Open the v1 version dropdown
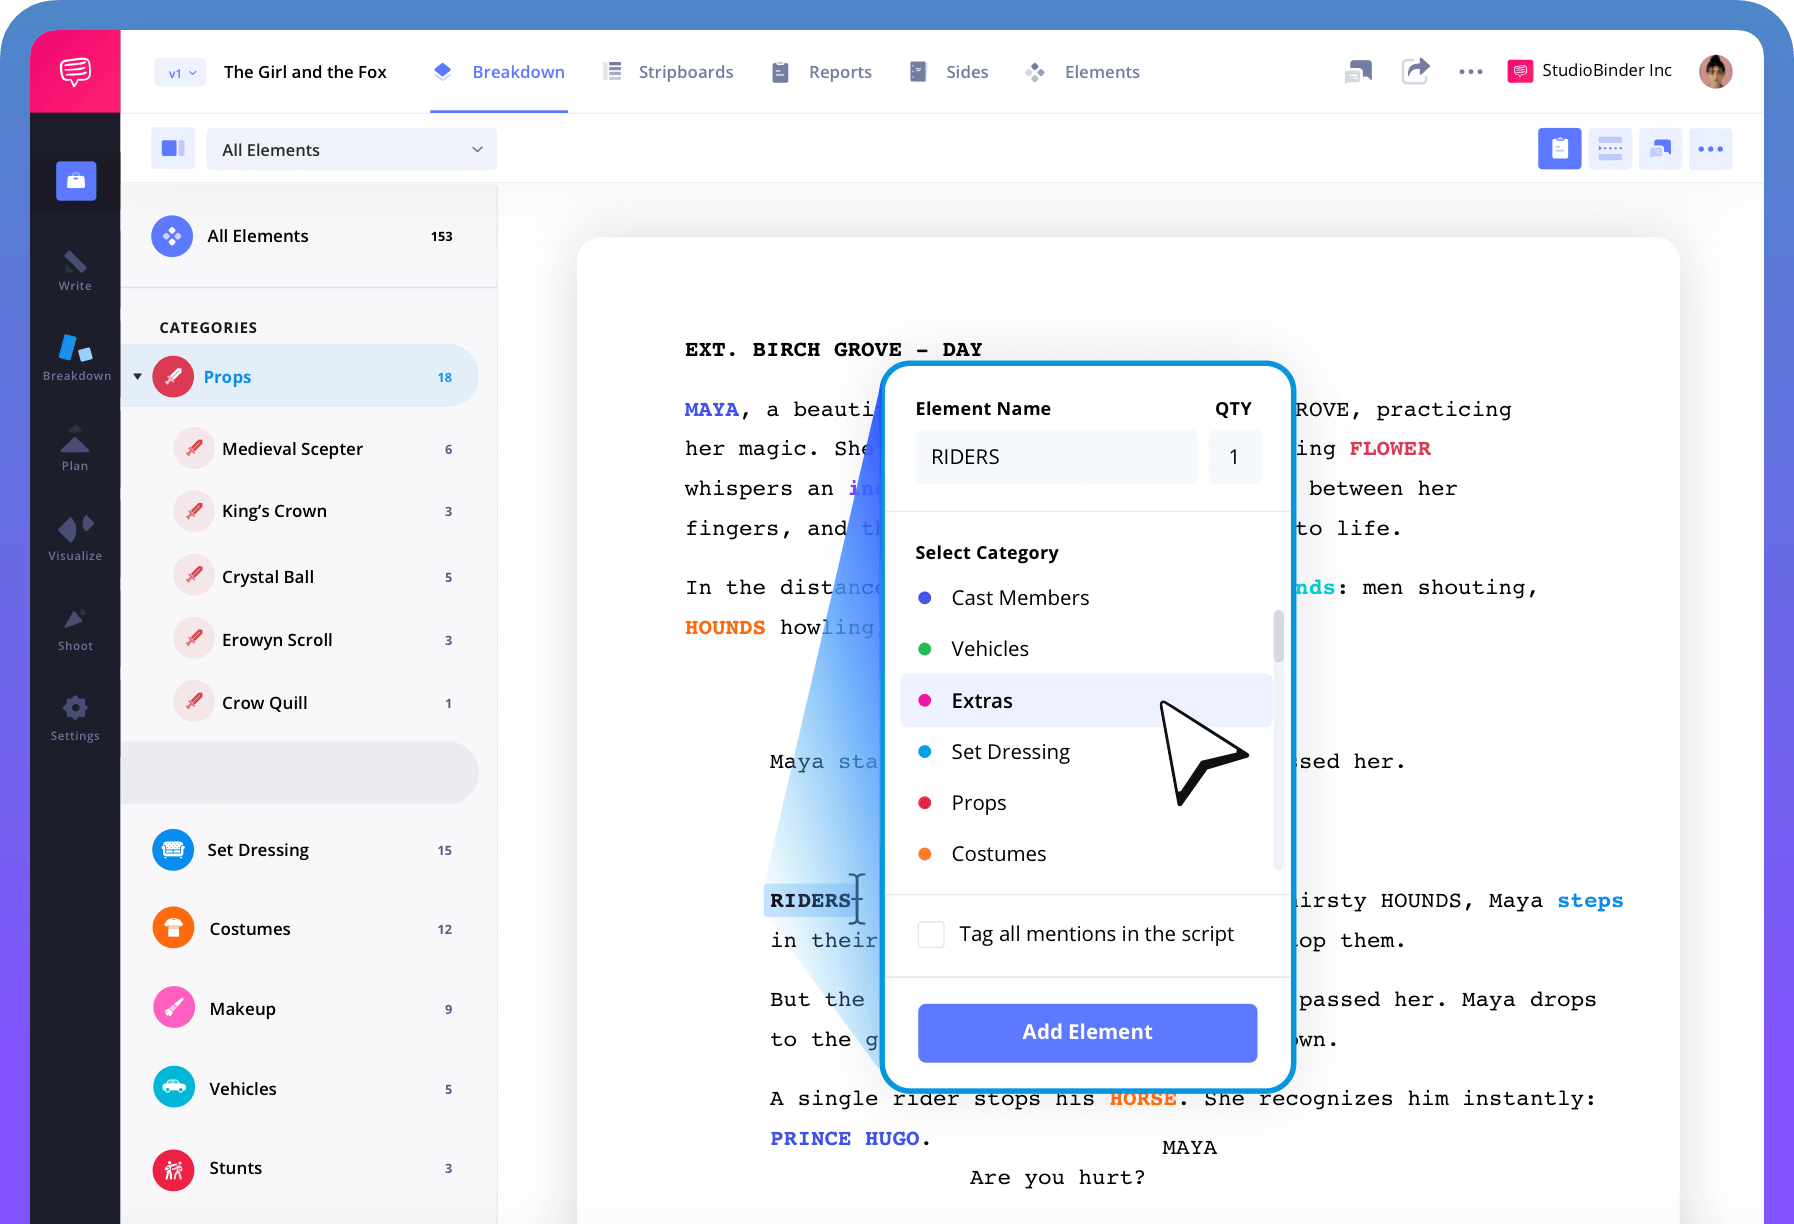The image size is (1794, 1224). [179, 72]
